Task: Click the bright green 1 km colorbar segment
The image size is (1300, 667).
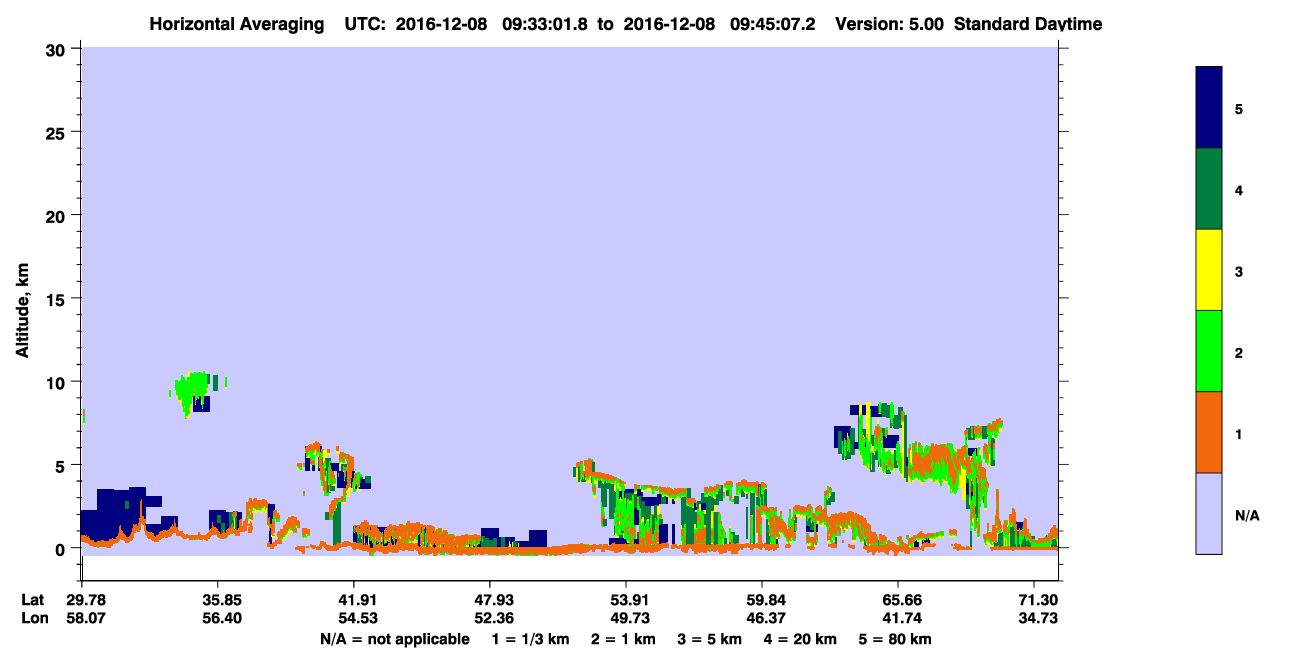Action: point(1209,351)
